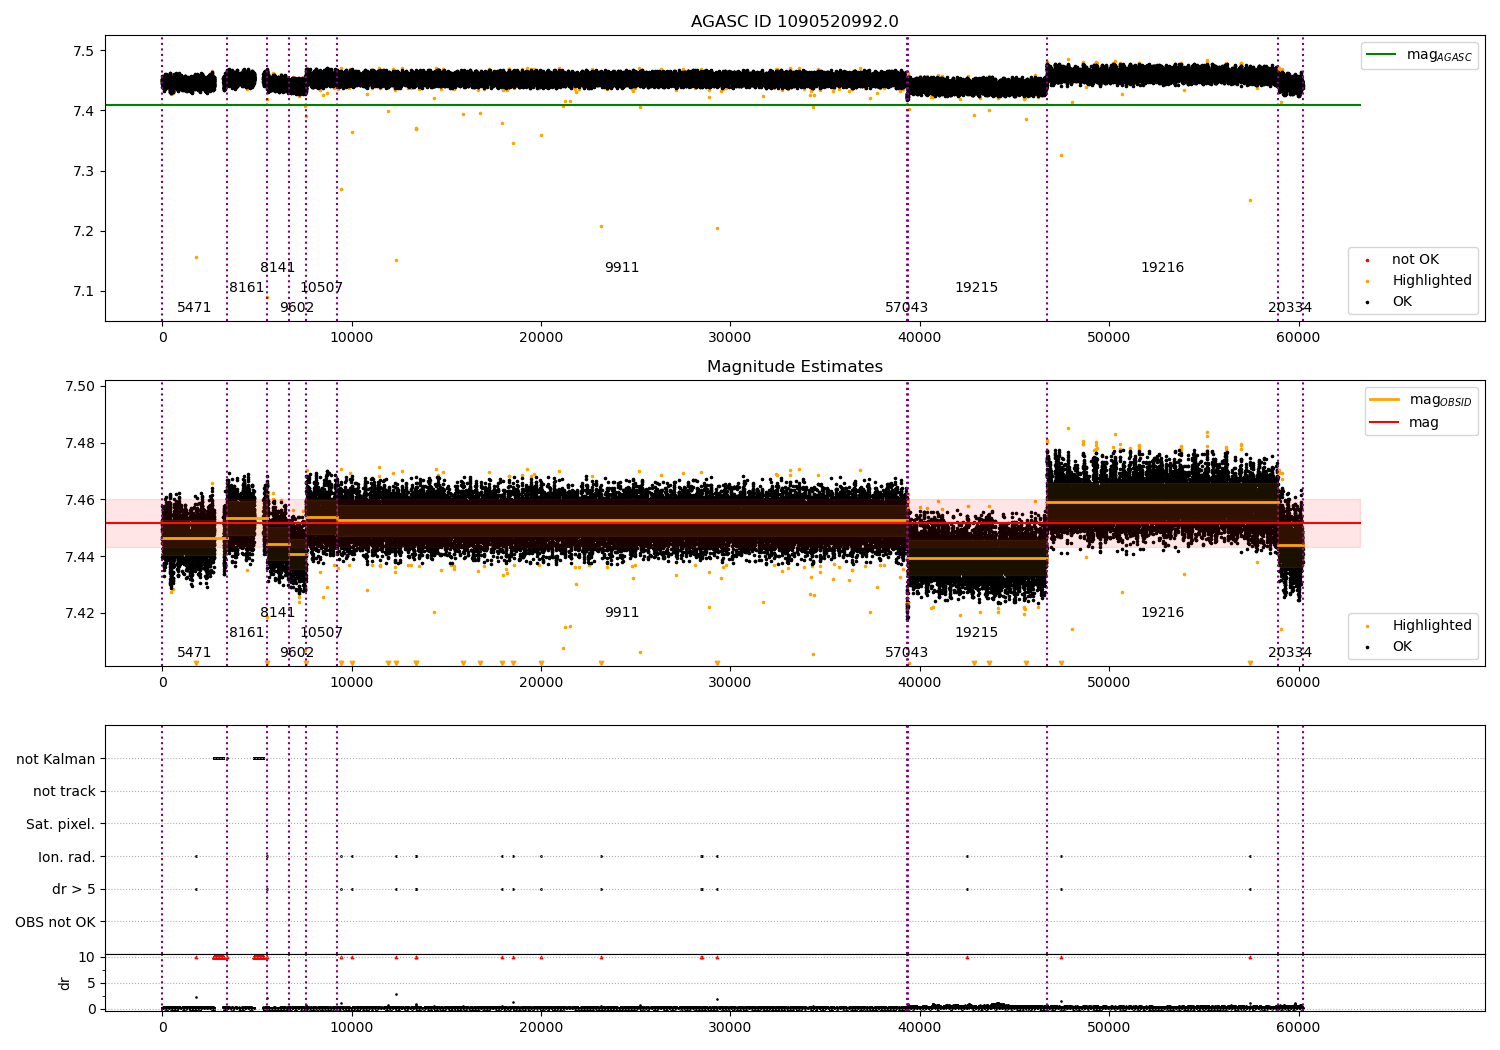Image resolution: width=1500 pixels, height=1050 pixels.
Task: Click x-axis tick 40000 in middle plot
Action: pos(920,683)
